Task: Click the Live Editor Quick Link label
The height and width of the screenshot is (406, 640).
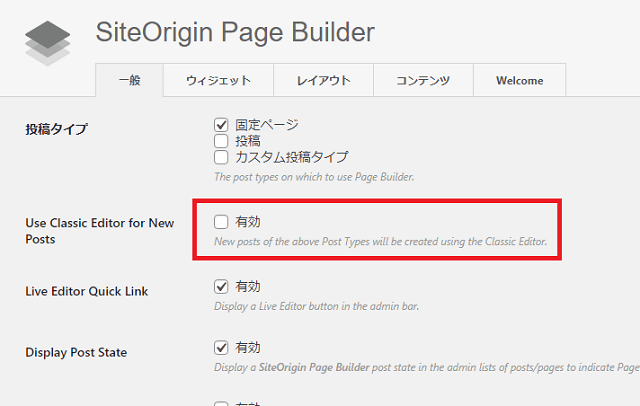Action: [87, 291]
